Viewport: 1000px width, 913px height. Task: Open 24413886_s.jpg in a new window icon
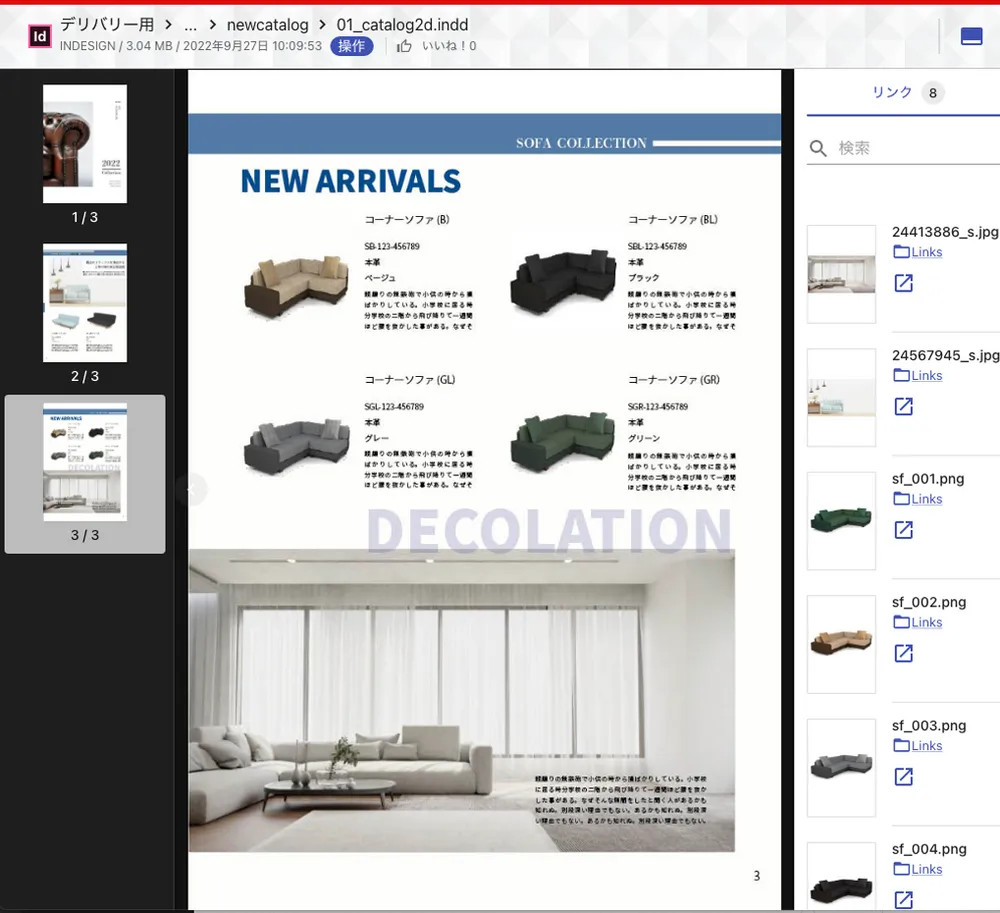click(903, 284)
